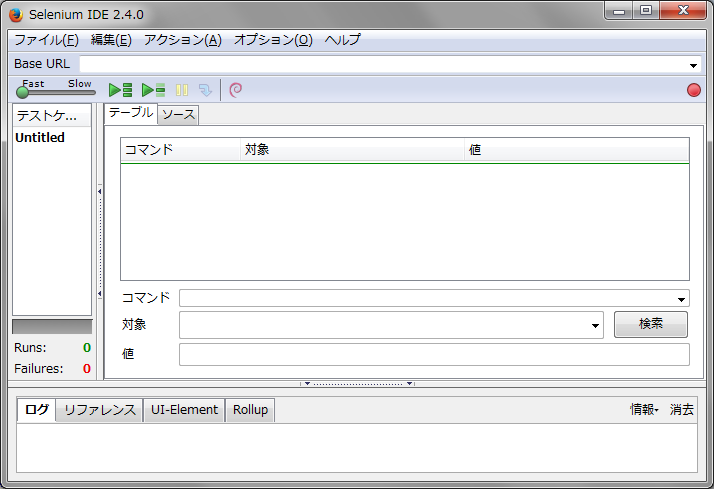Open the UI-Element tab

coord(184,410)
